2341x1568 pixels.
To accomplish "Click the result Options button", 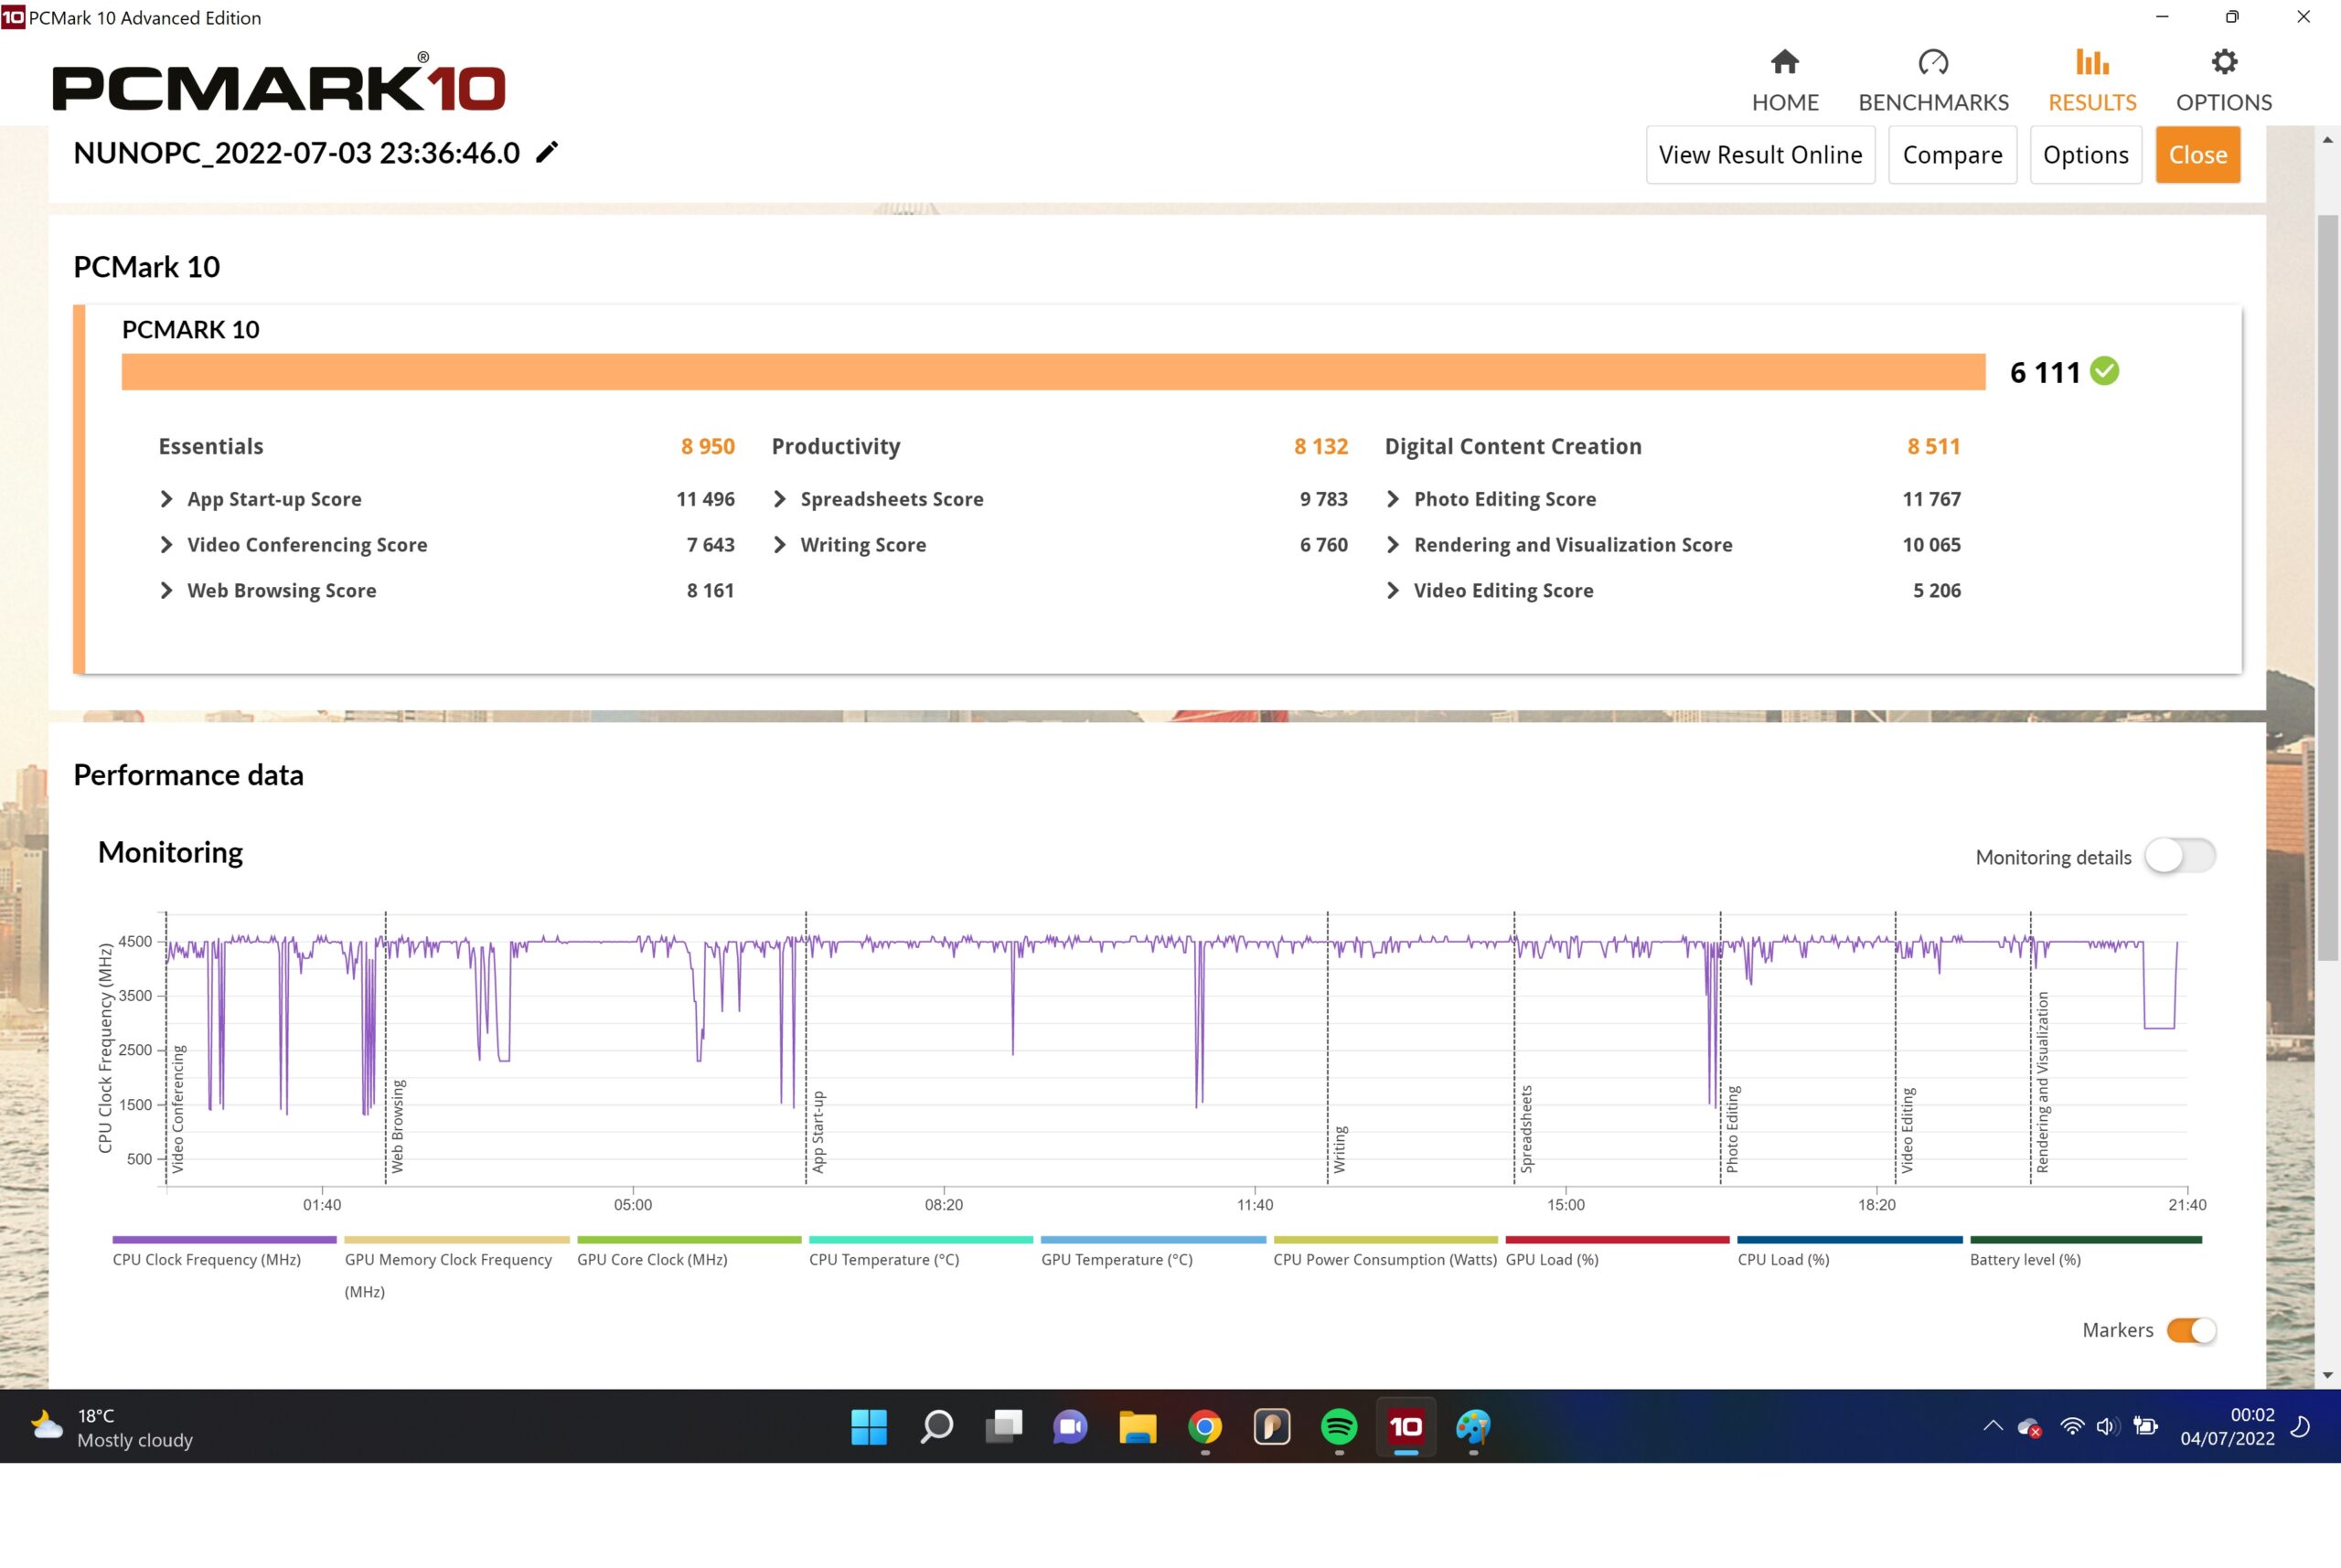I will click(2085, 155).
